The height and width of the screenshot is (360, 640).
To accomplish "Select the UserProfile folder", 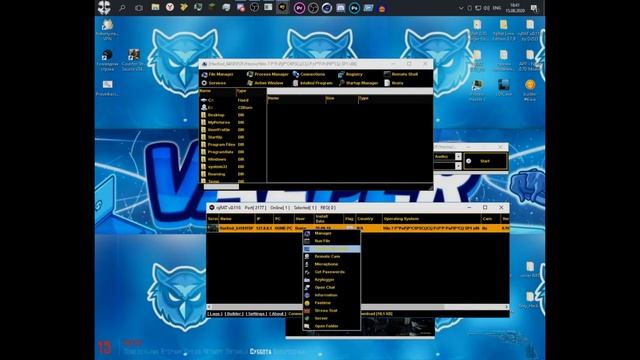I will pyautogui.click(x=222, y=130).
